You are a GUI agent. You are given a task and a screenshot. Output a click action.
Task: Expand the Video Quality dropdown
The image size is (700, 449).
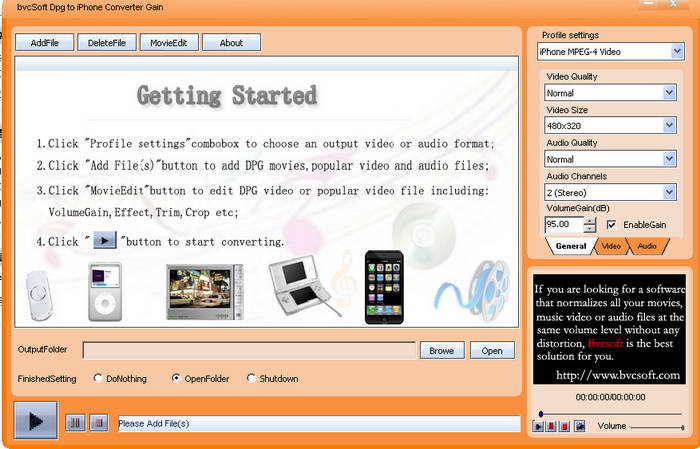click(610, 93)
